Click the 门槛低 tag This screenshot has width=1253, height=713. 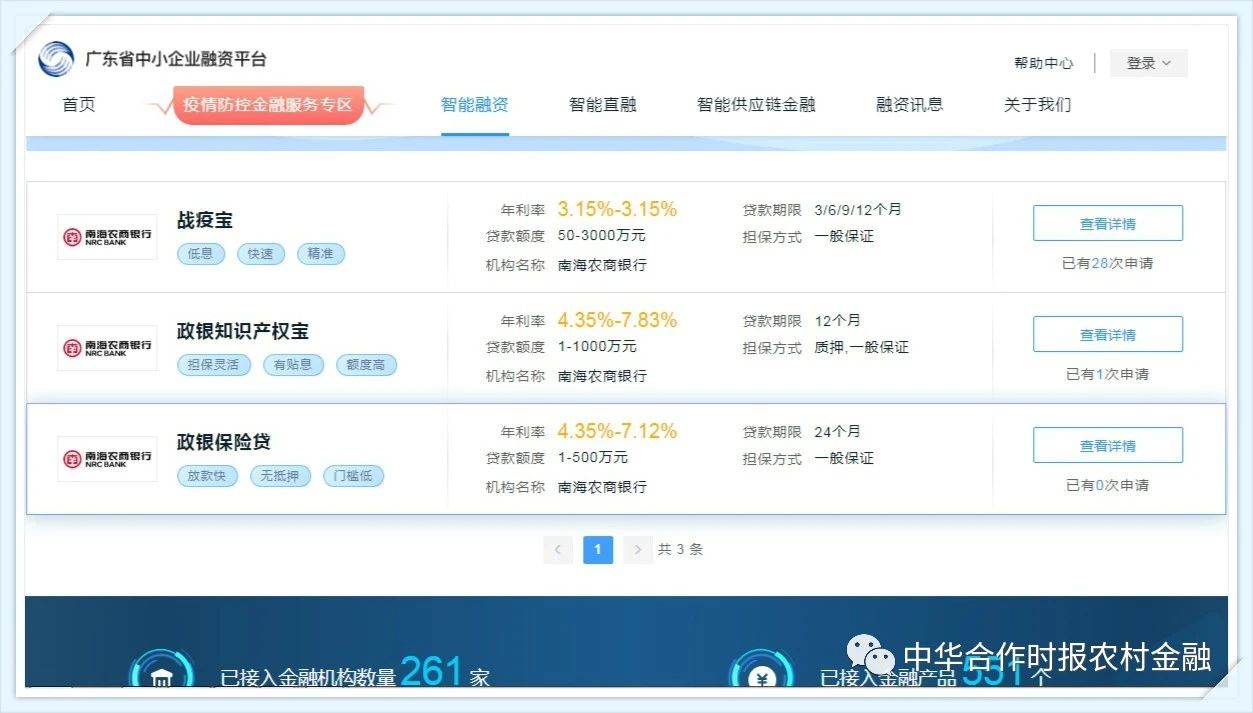click(353, 476)
